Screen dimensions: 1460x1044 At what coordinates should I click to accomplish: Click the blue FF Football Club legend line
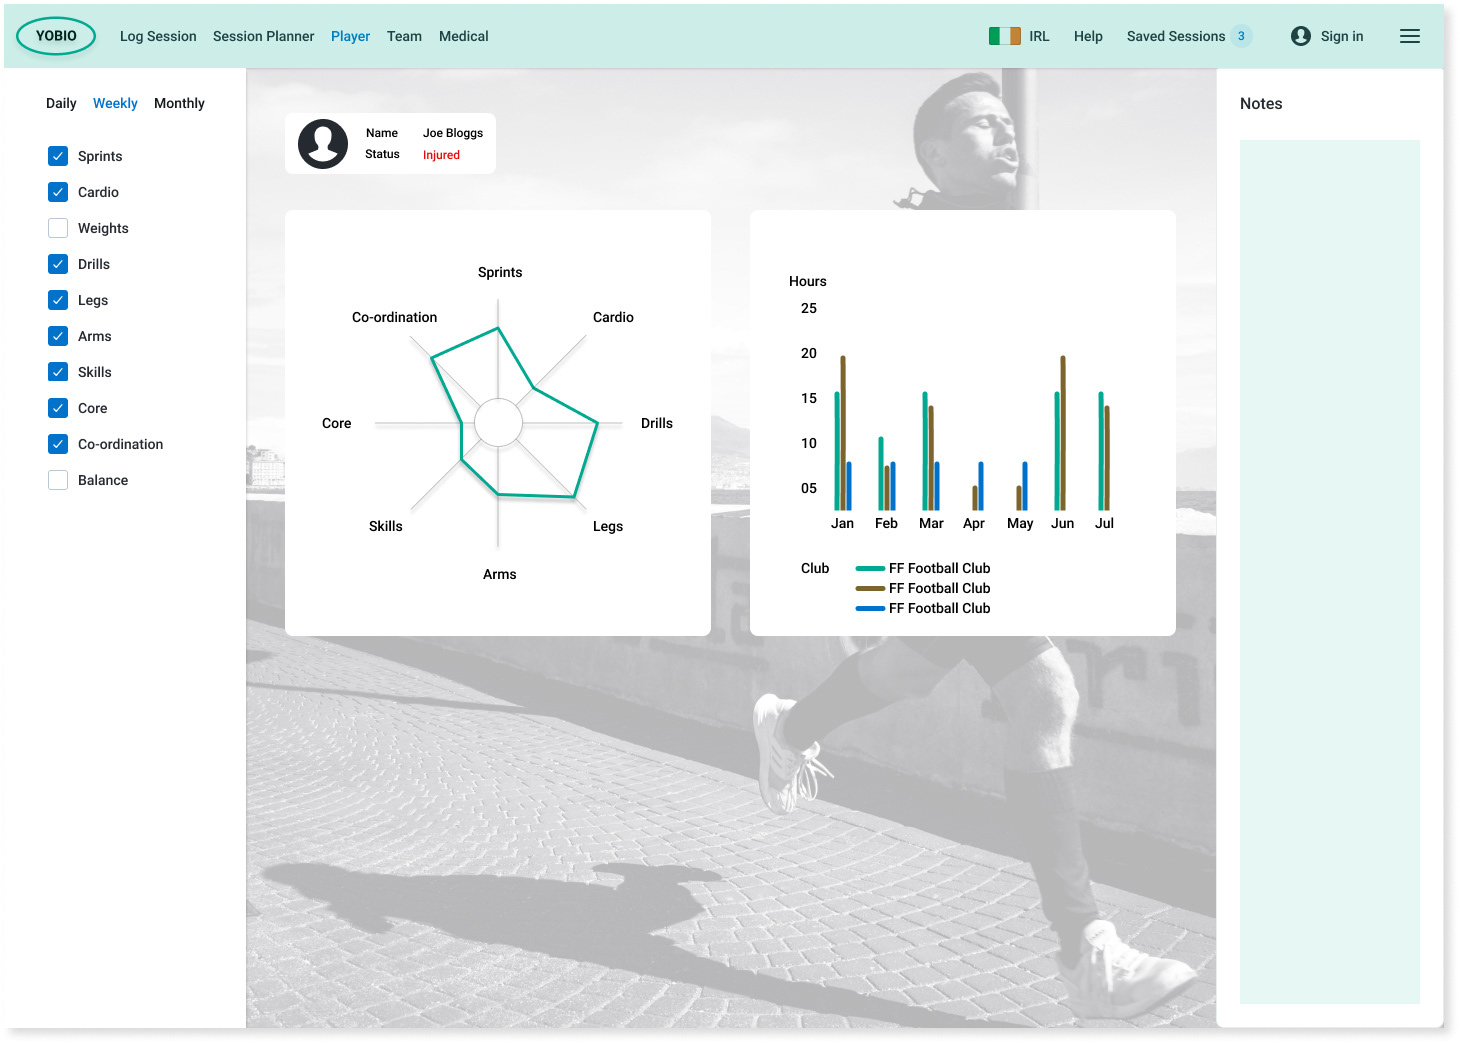pos(870,608)
